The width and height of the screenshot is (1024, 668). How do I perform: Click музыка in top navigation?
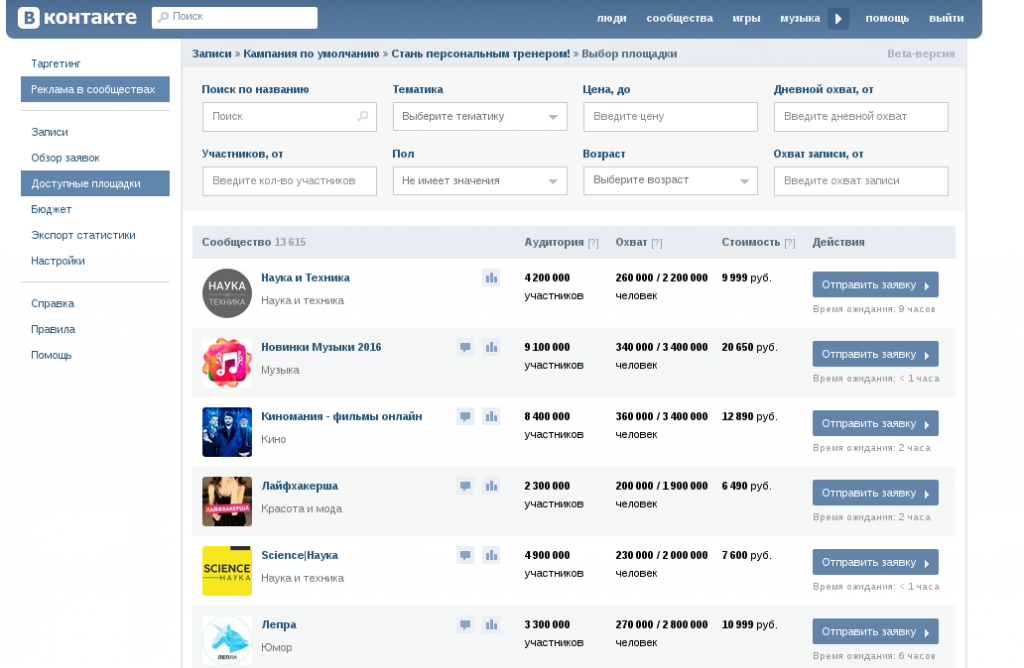800,18
